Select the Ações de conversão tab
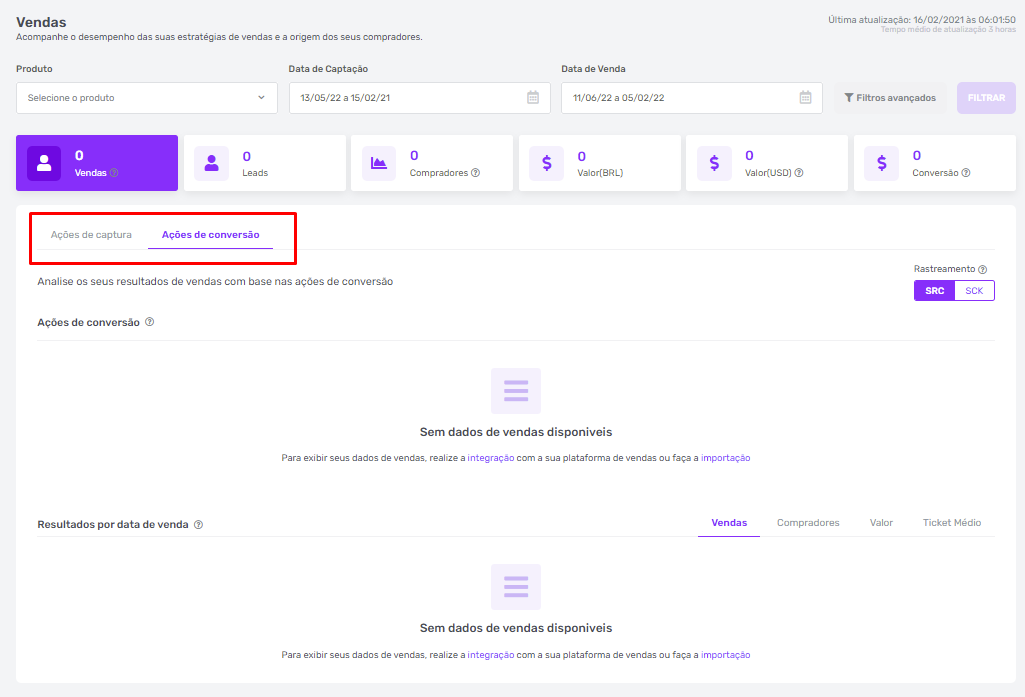The image size is (1025, 697). (210, 235)
